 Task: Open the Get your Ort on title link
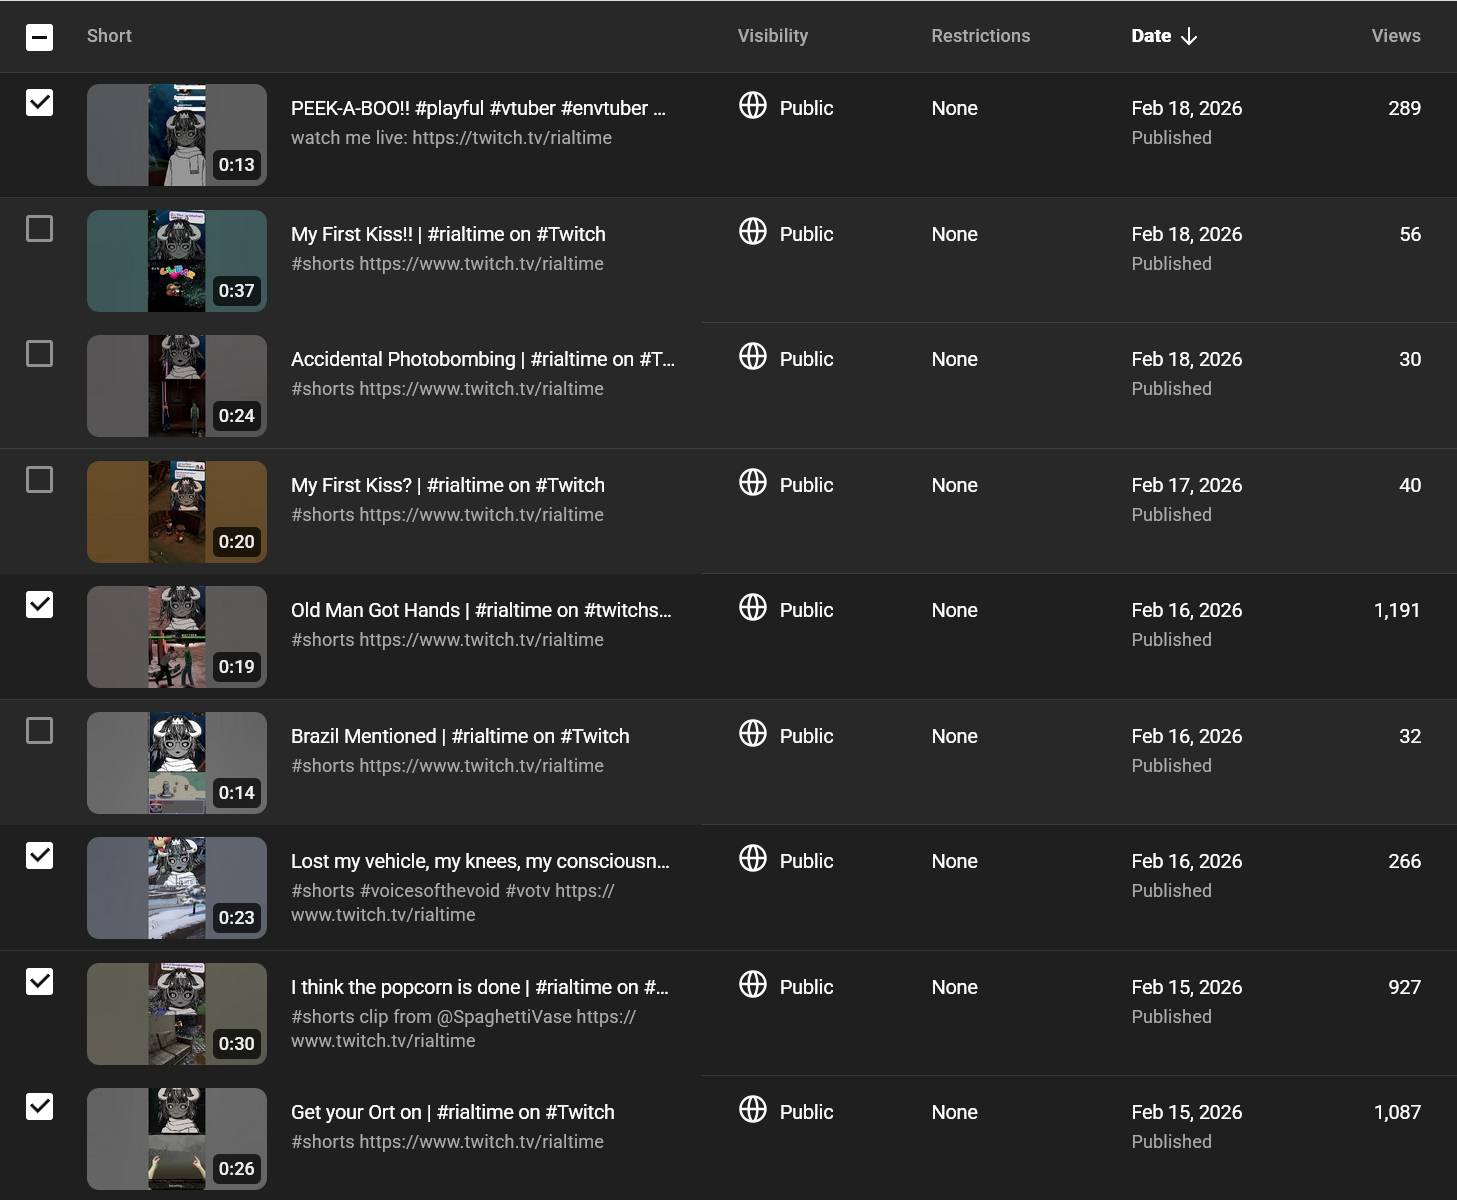point(452,1112)
